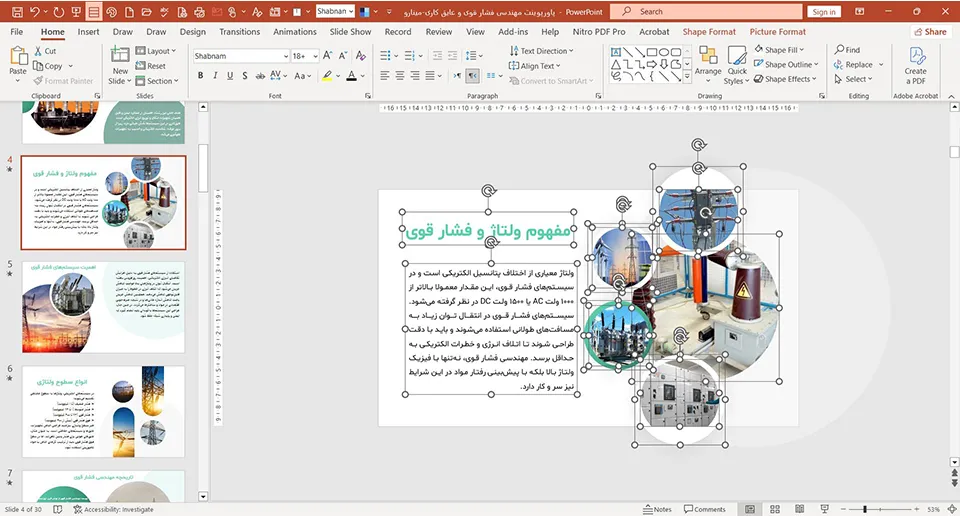Select the triangle shape in shapes gallery
The image size is (960, 516).
coord(616,64)
